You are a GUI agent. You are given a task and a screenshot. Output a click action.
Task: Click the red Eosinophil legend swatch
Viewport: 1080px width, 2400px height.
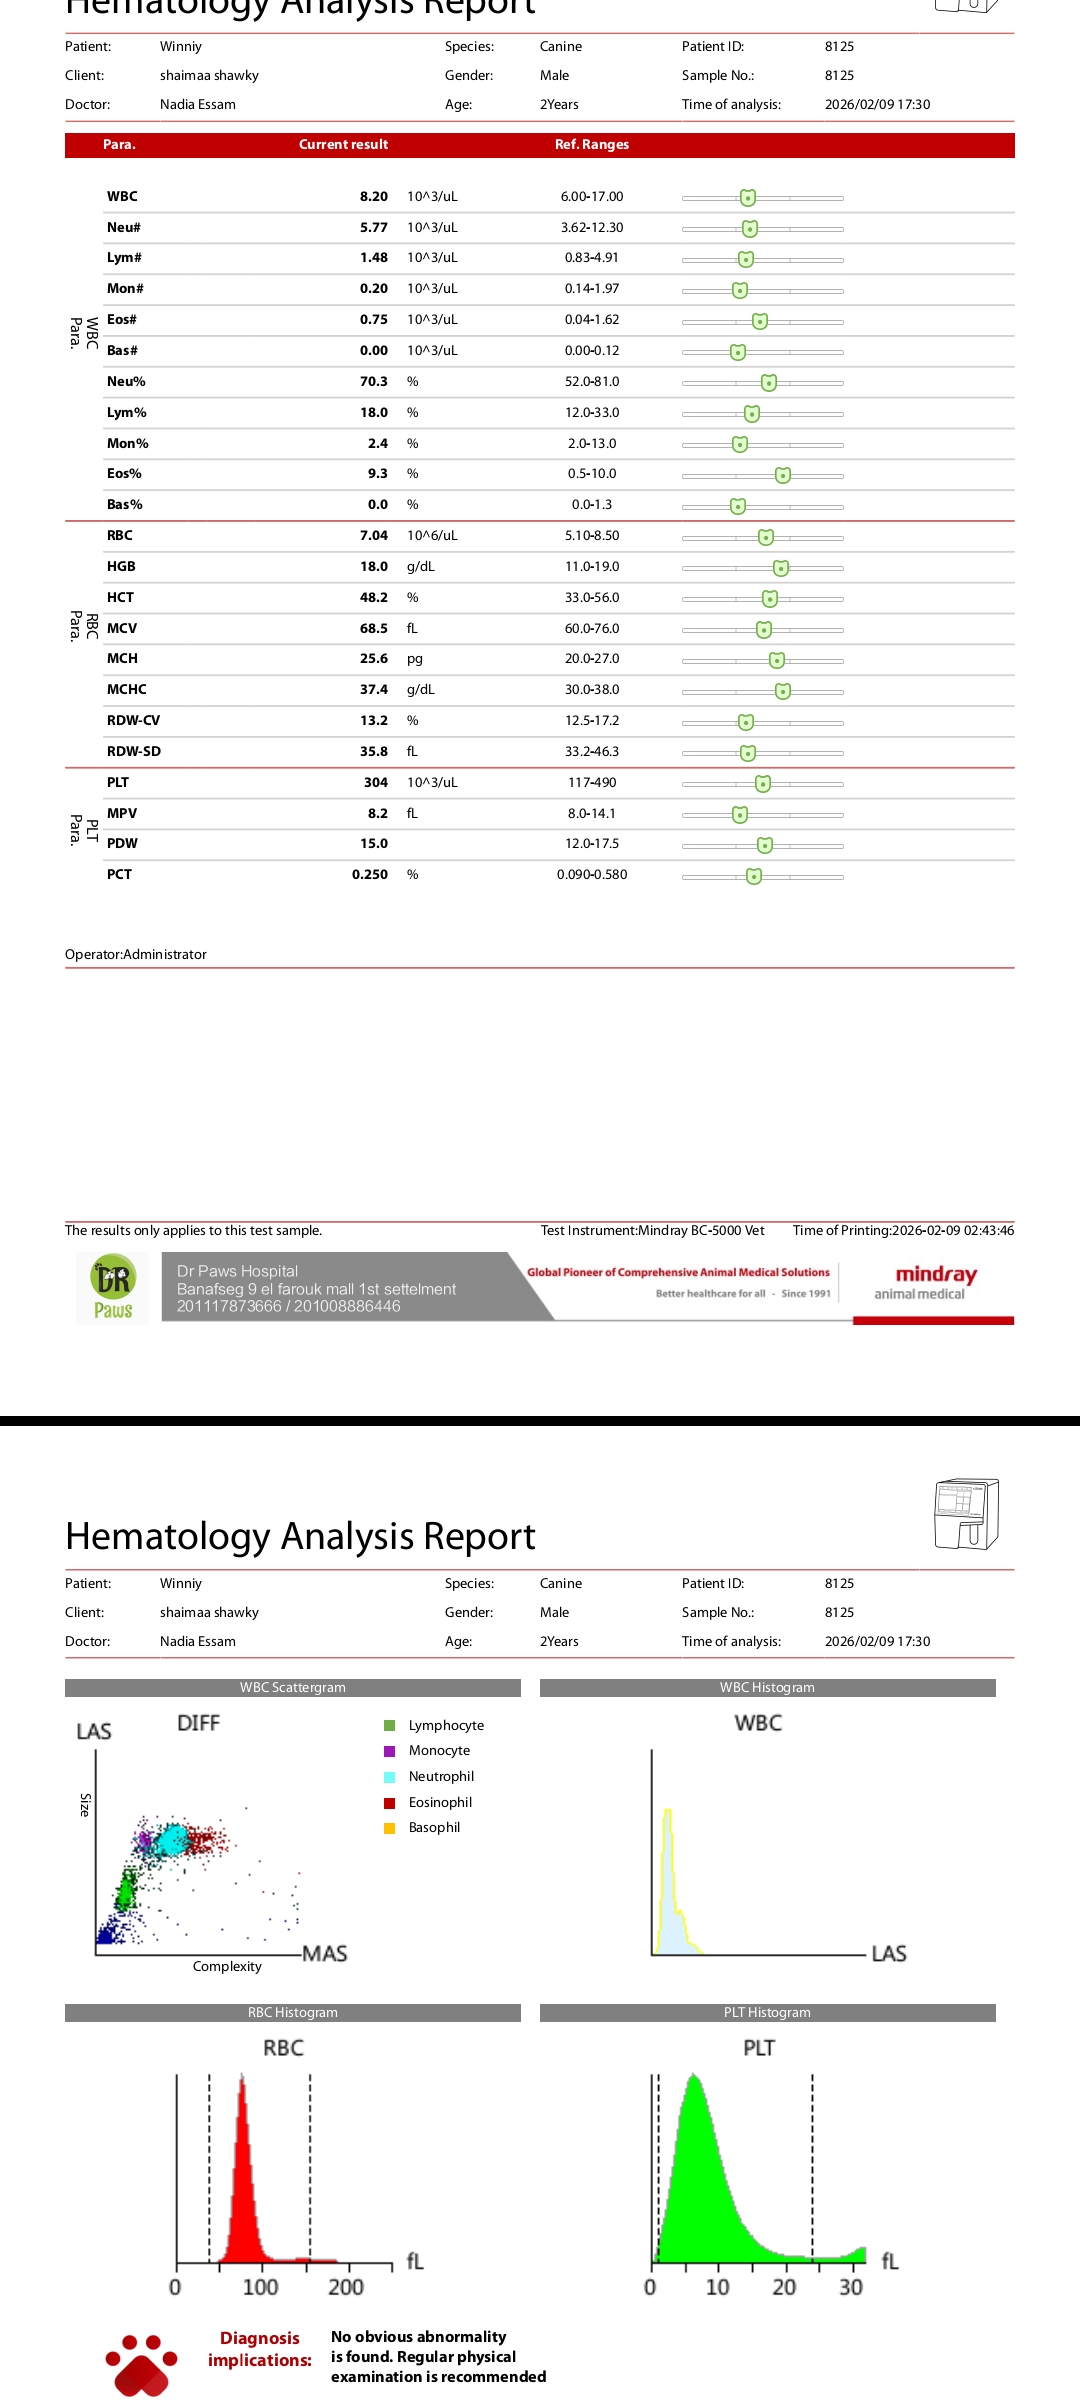(390, 1803)
